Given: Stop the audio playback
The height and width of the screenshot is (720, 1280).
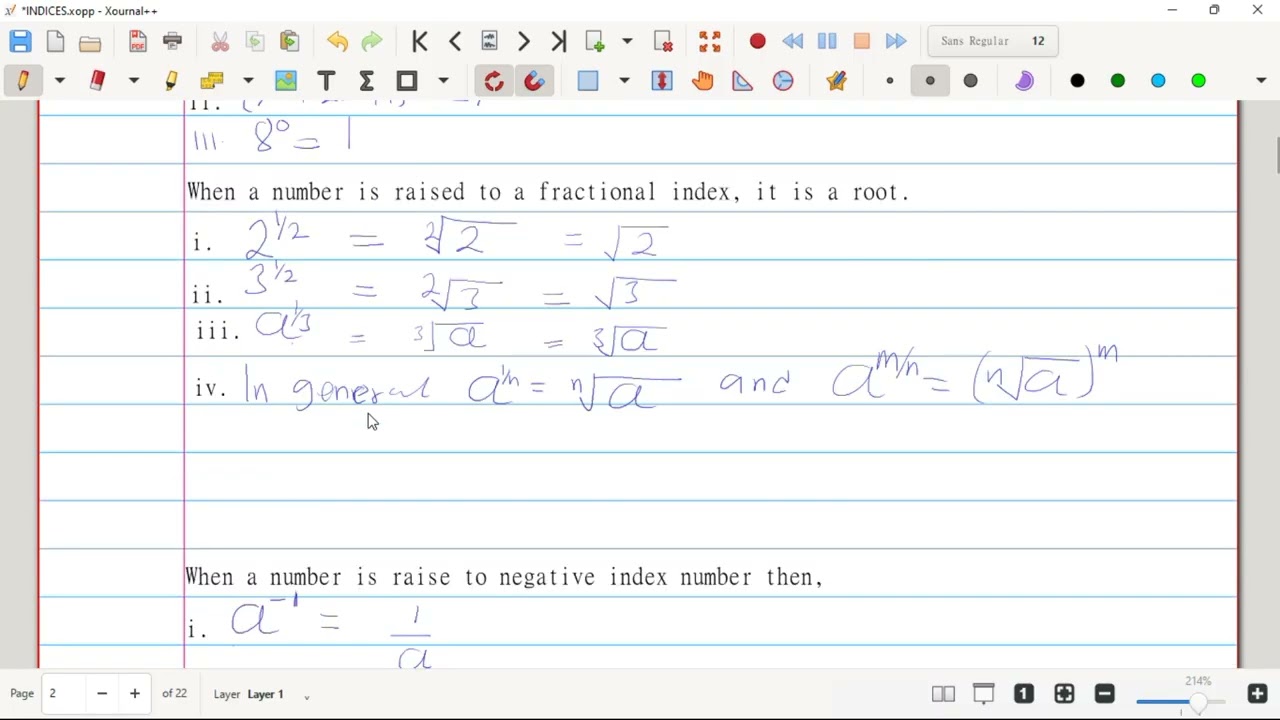Looking at the screenshot, I should click(x=862, y=41).
